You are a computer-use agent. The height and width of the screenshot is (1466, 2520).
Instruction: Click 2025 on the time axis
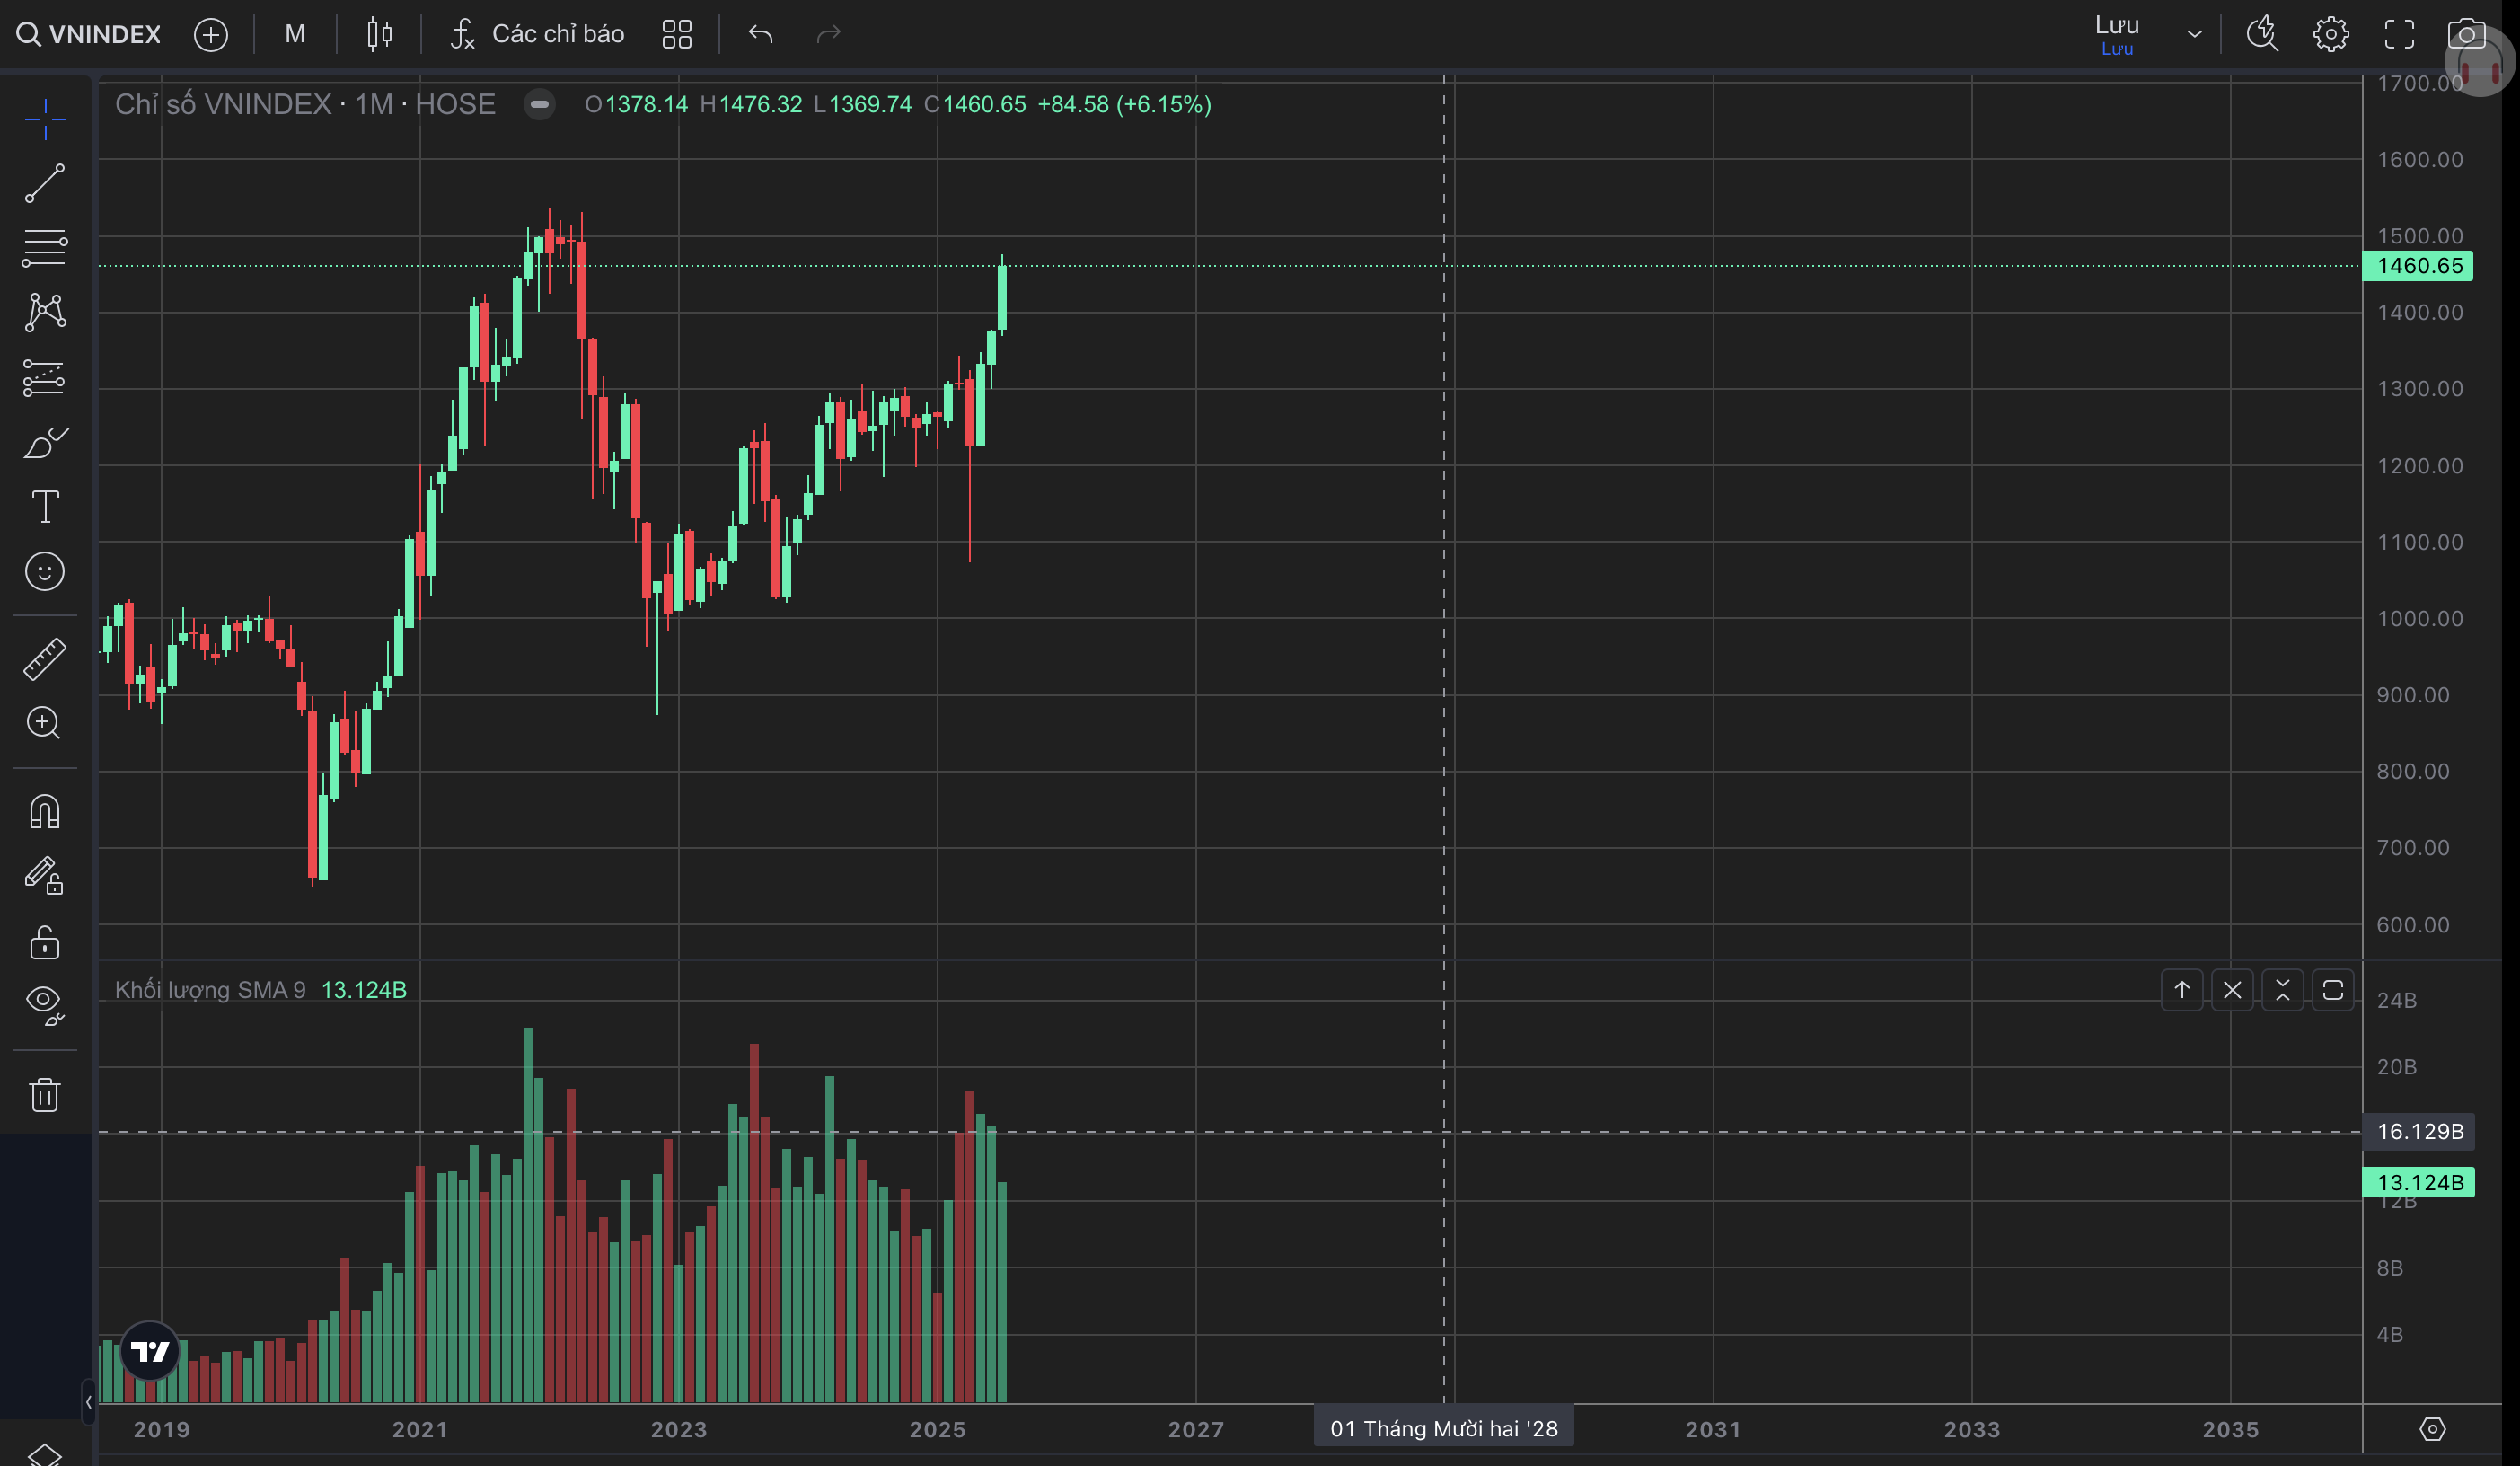937,1430
